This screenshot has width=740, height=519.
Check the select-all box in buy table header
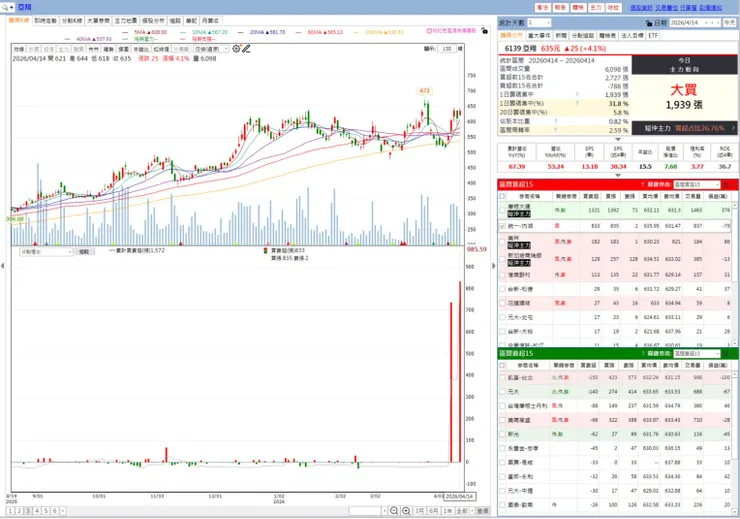coord(502,196)
